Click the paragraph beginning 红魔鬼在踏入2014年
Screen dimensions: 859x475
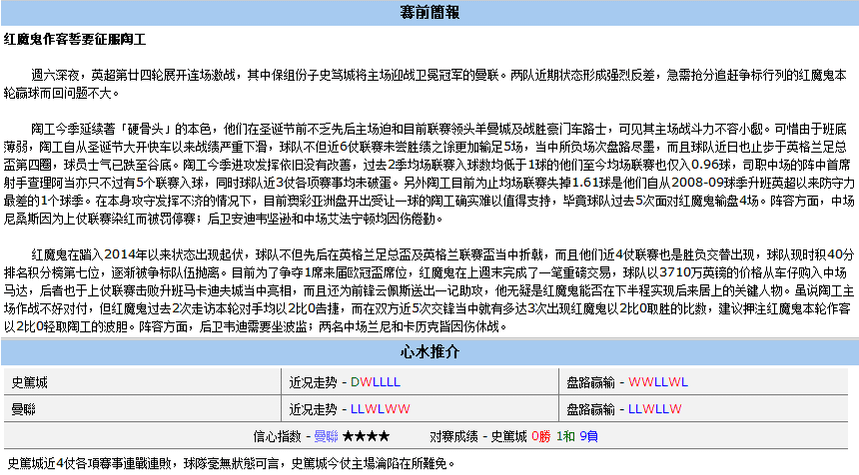429,290
